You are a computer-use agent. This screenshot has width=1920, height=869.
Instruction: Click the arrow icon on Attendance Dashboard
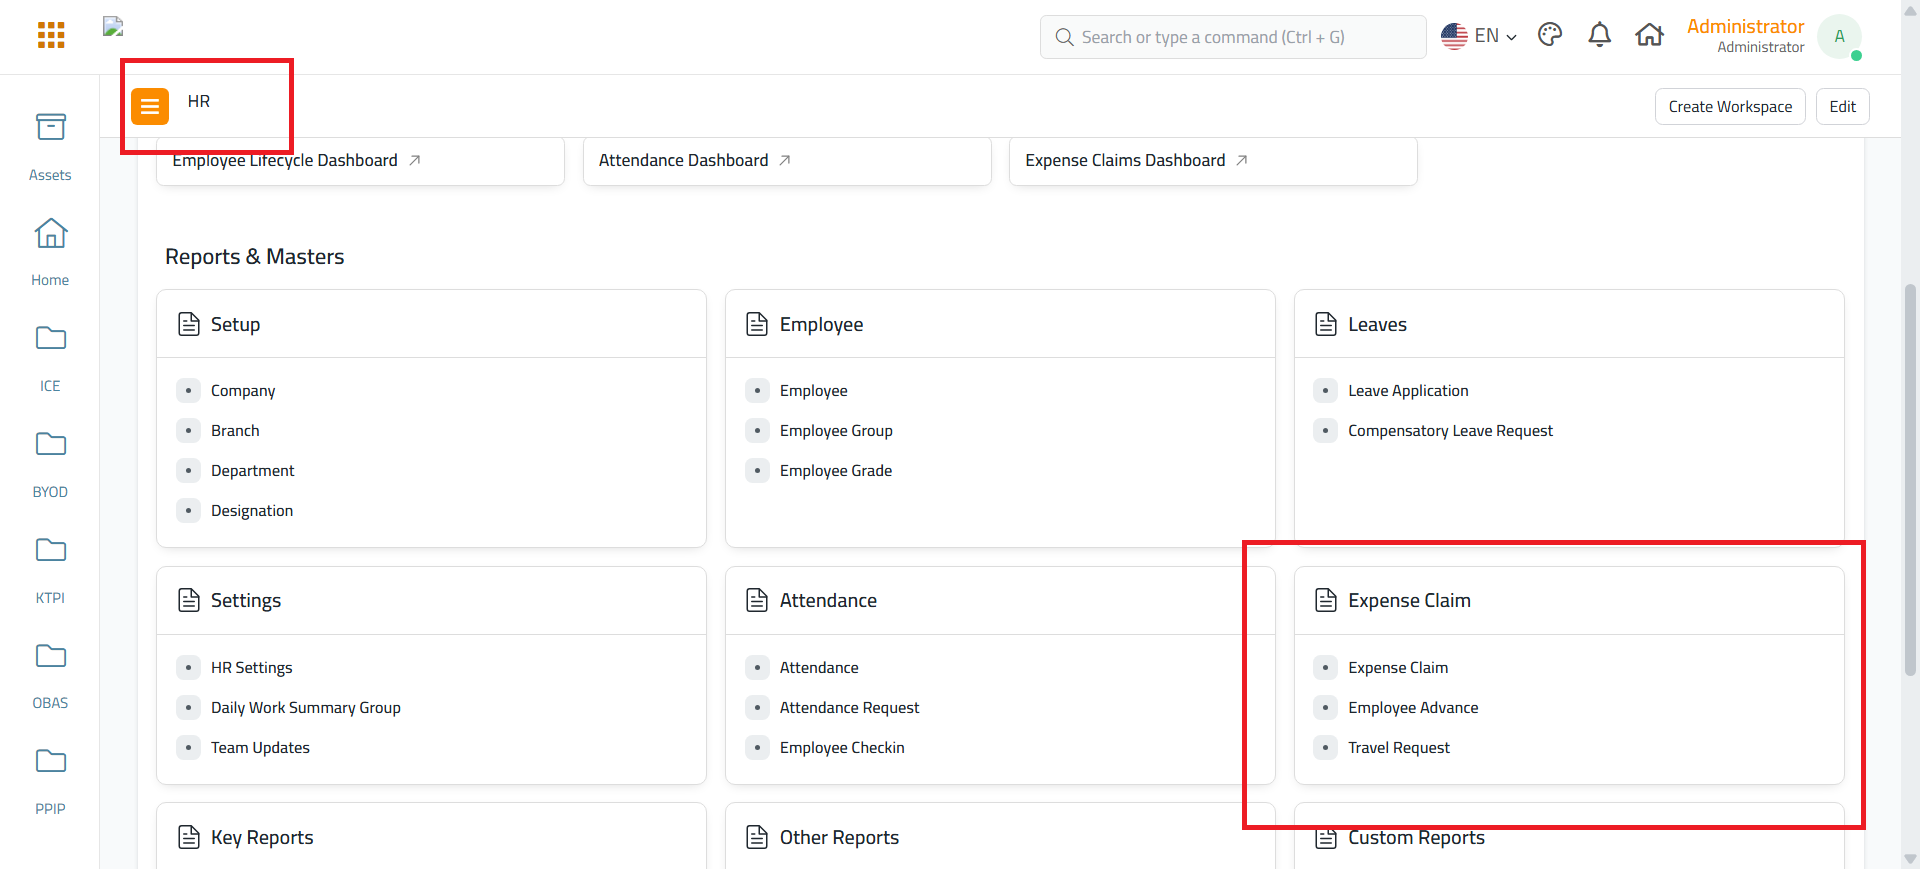click(785, 160)
